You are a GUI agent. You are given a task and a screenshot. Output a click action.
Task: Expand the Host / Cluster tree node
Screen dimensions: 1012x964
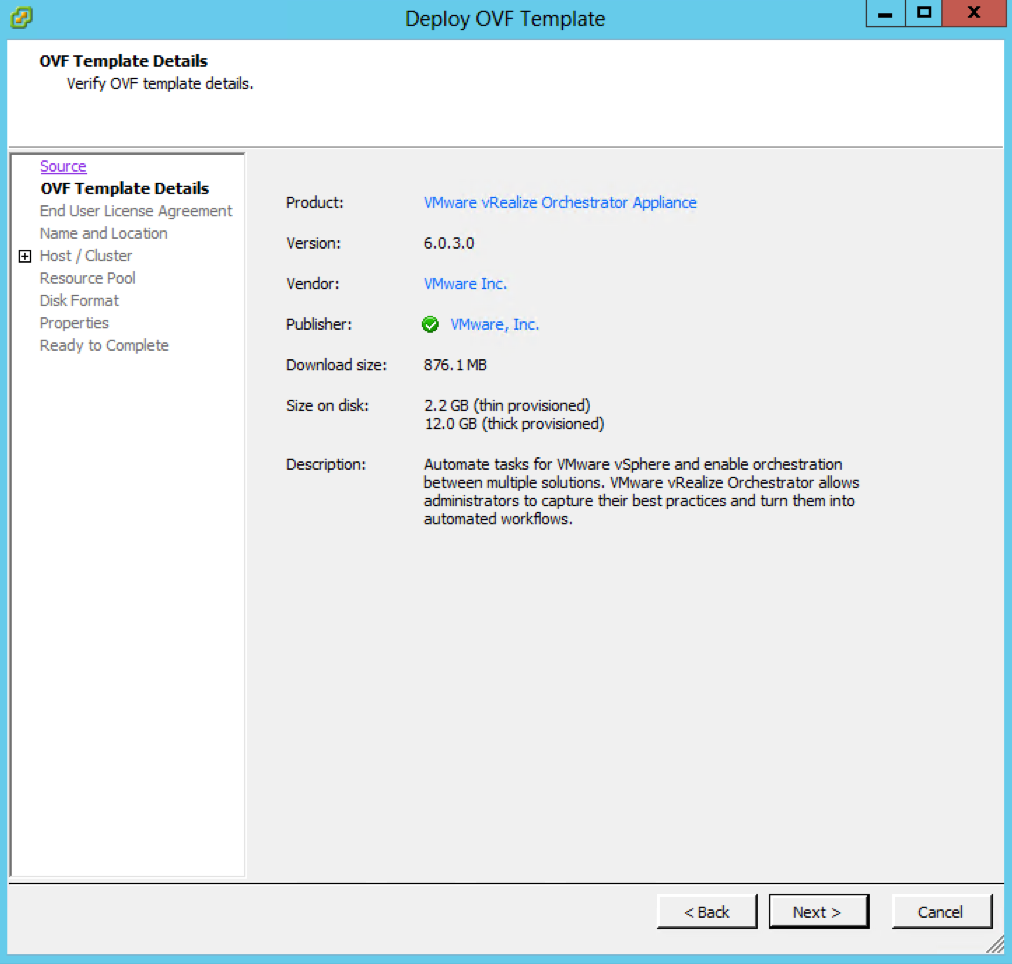[x=25, y=256]
